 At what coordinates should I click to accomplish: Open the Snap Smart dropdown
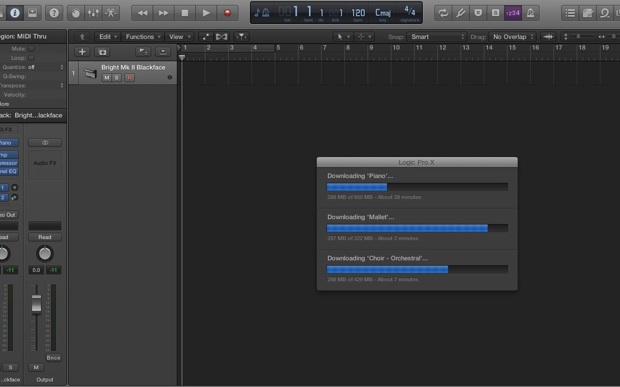tap(437, 37)
